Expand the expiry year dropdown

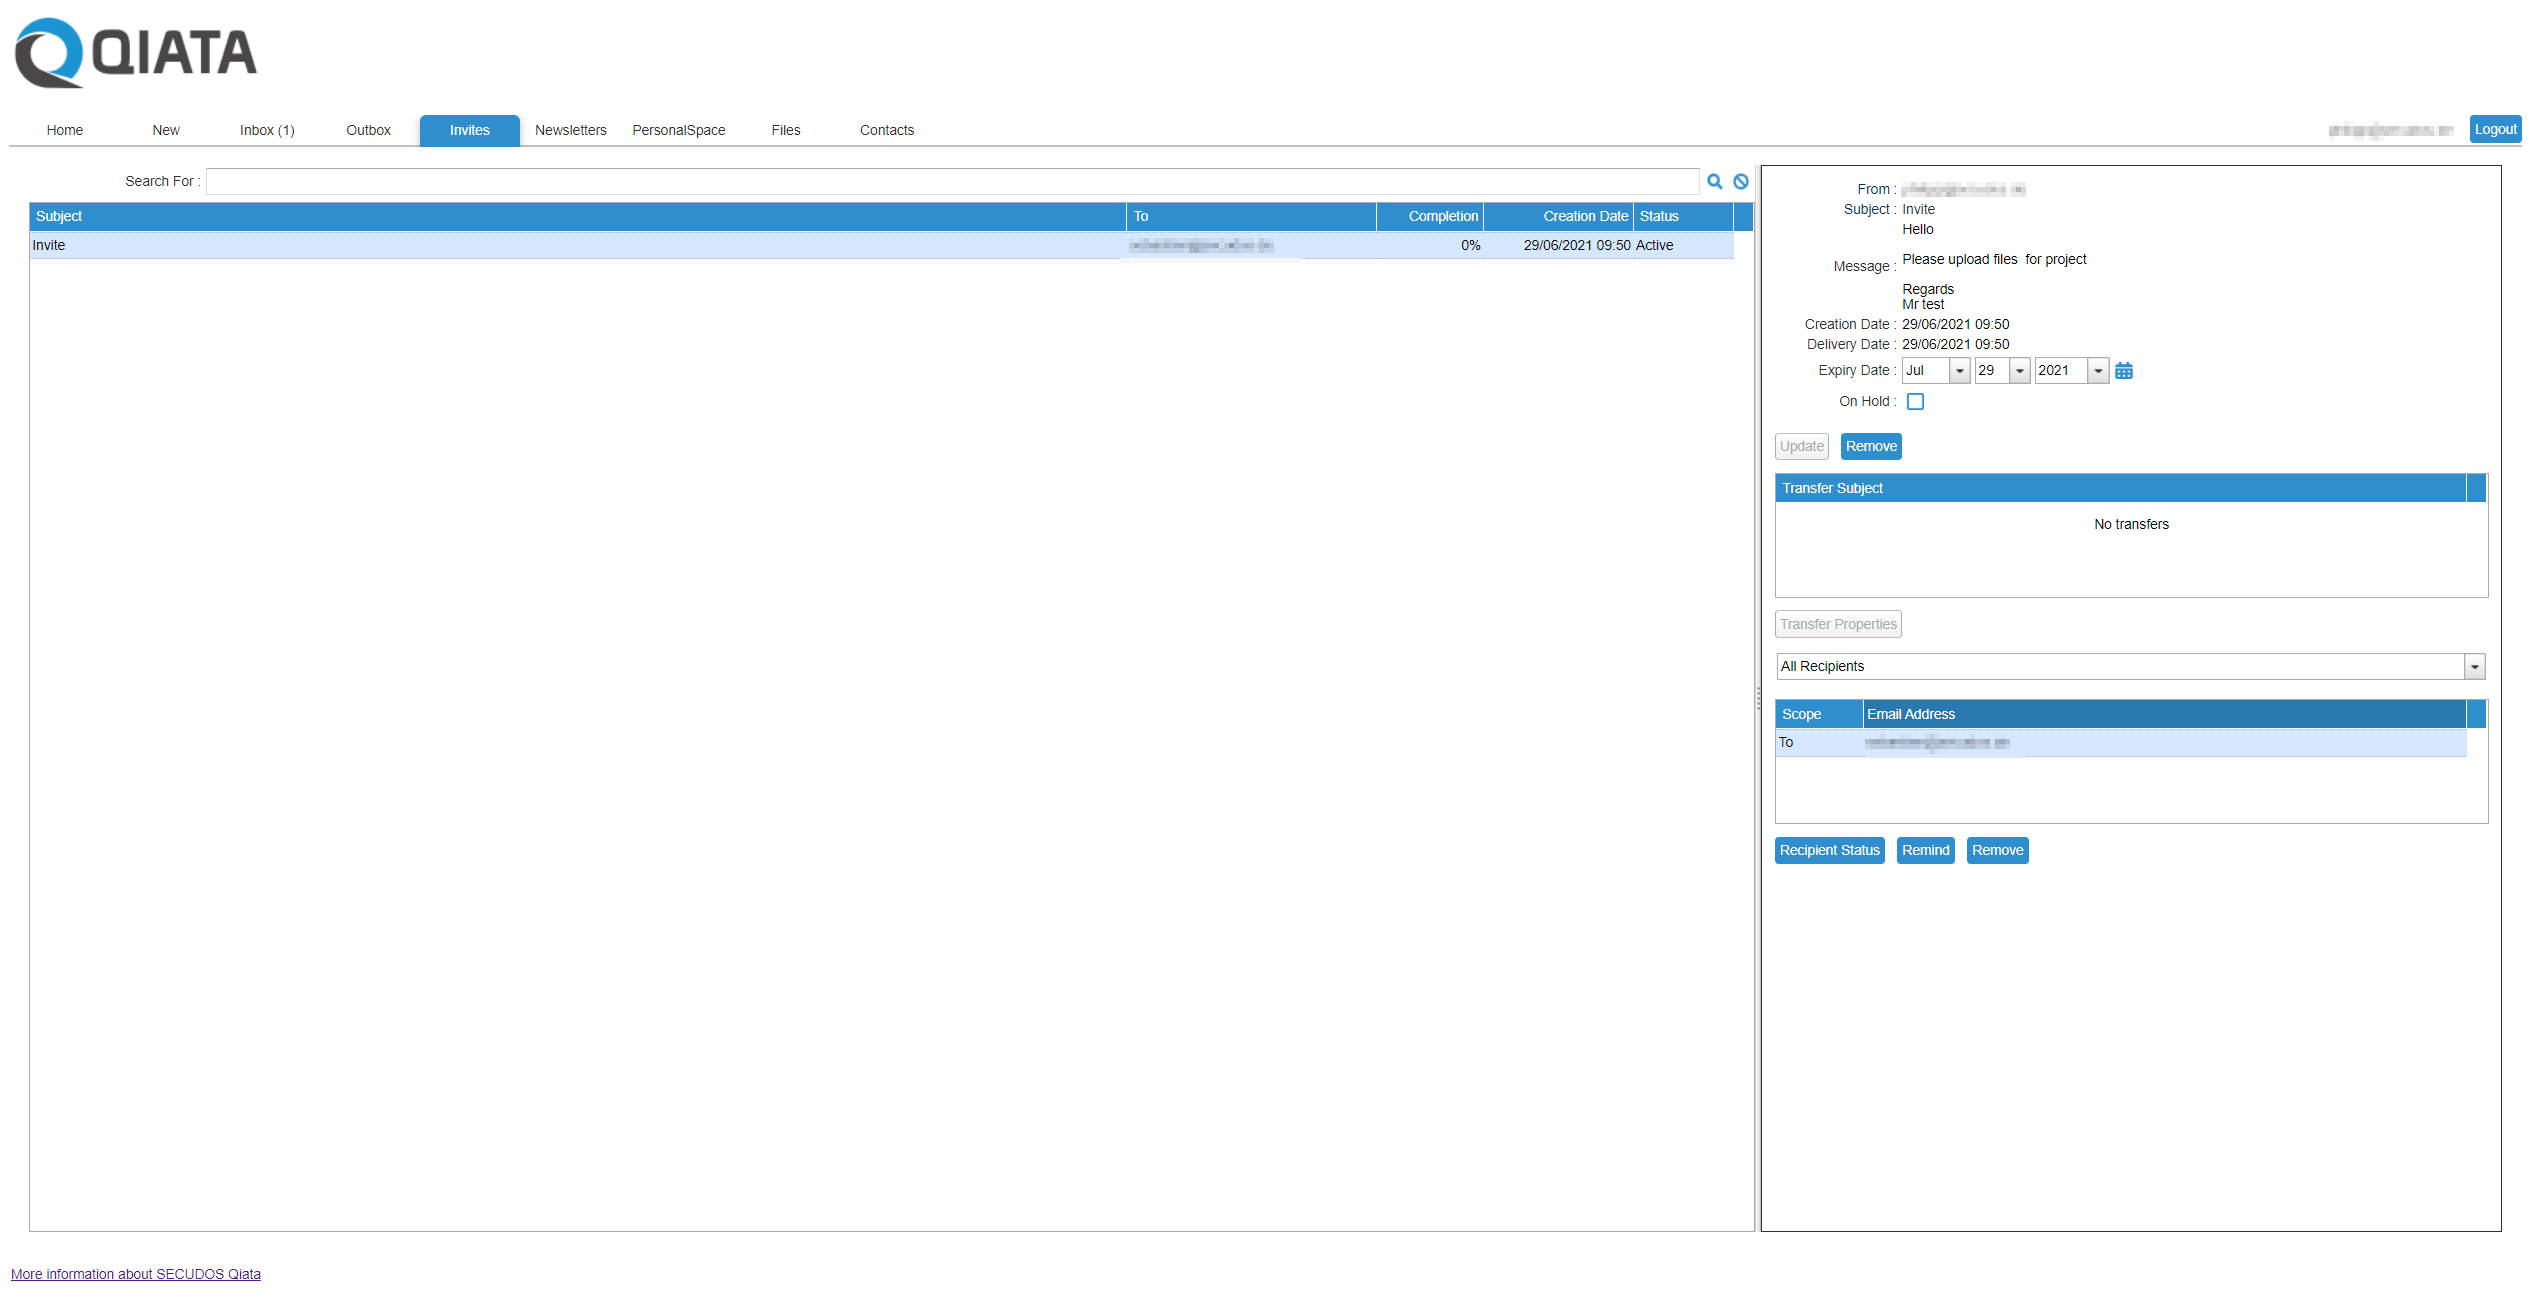pyautogui.click(x=2098, y=371)
